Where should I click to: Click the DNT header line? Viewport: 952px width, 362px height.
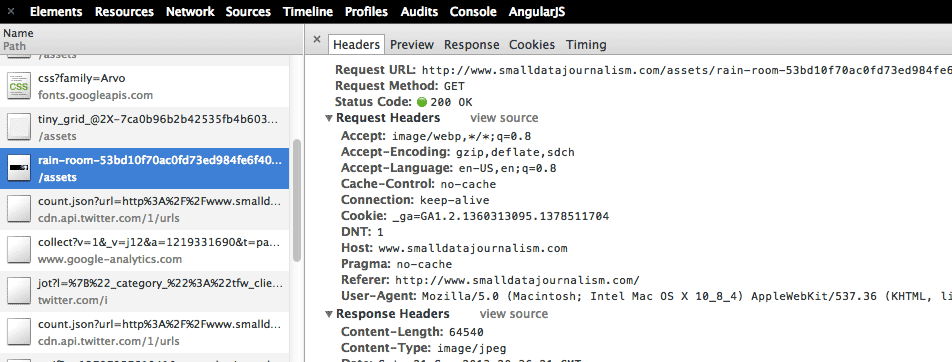[x=362, y=233]
